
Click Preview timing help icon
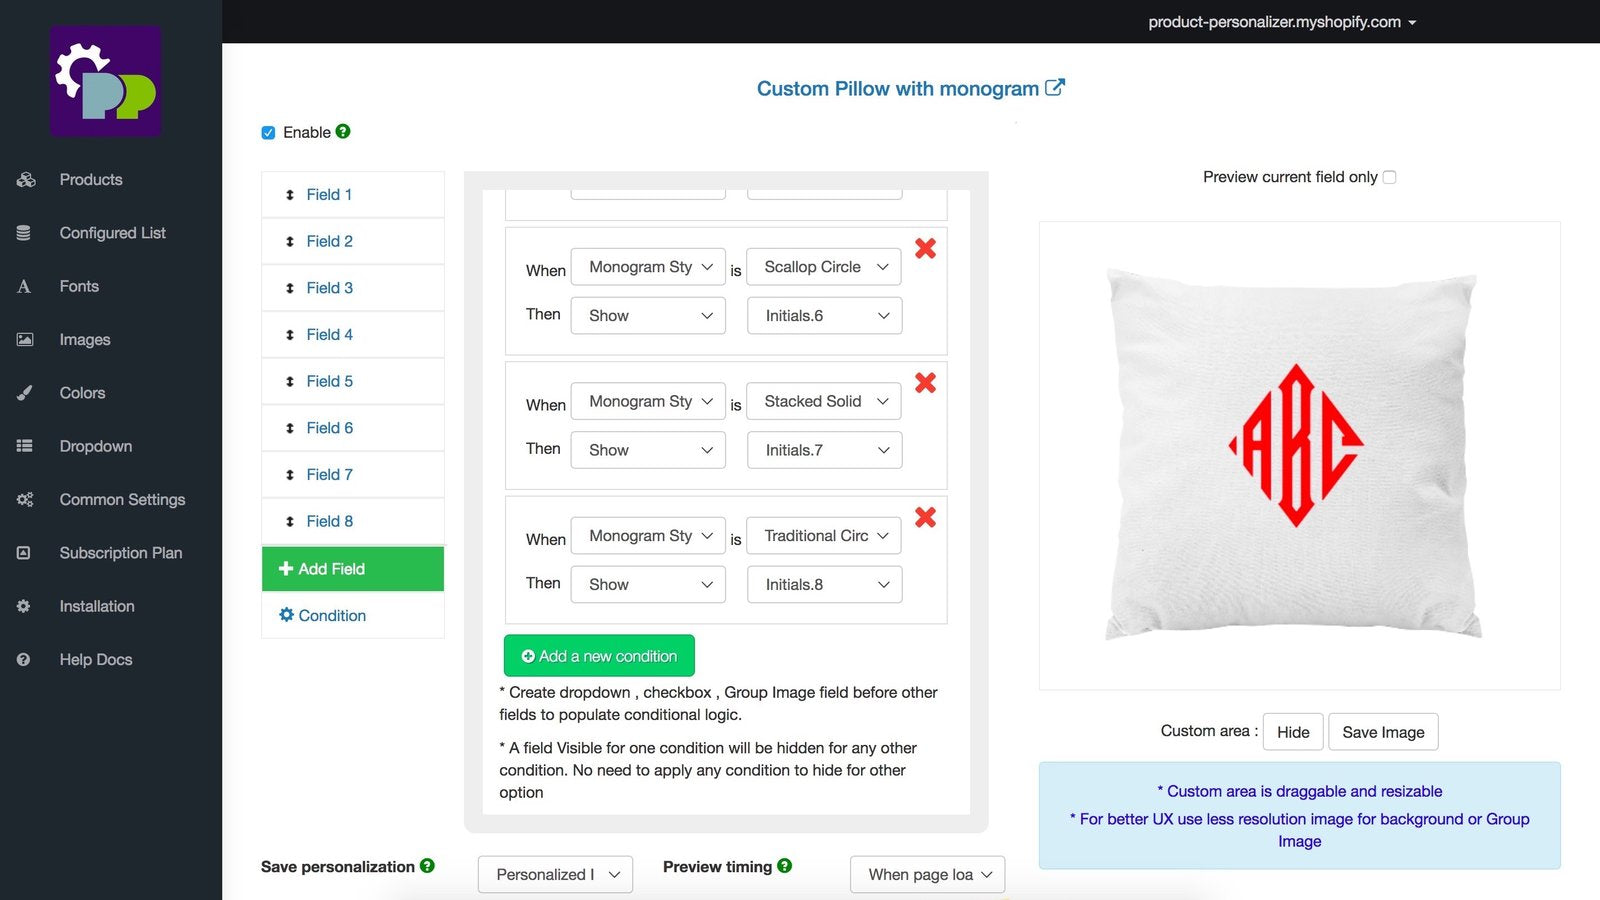point(785,866)
